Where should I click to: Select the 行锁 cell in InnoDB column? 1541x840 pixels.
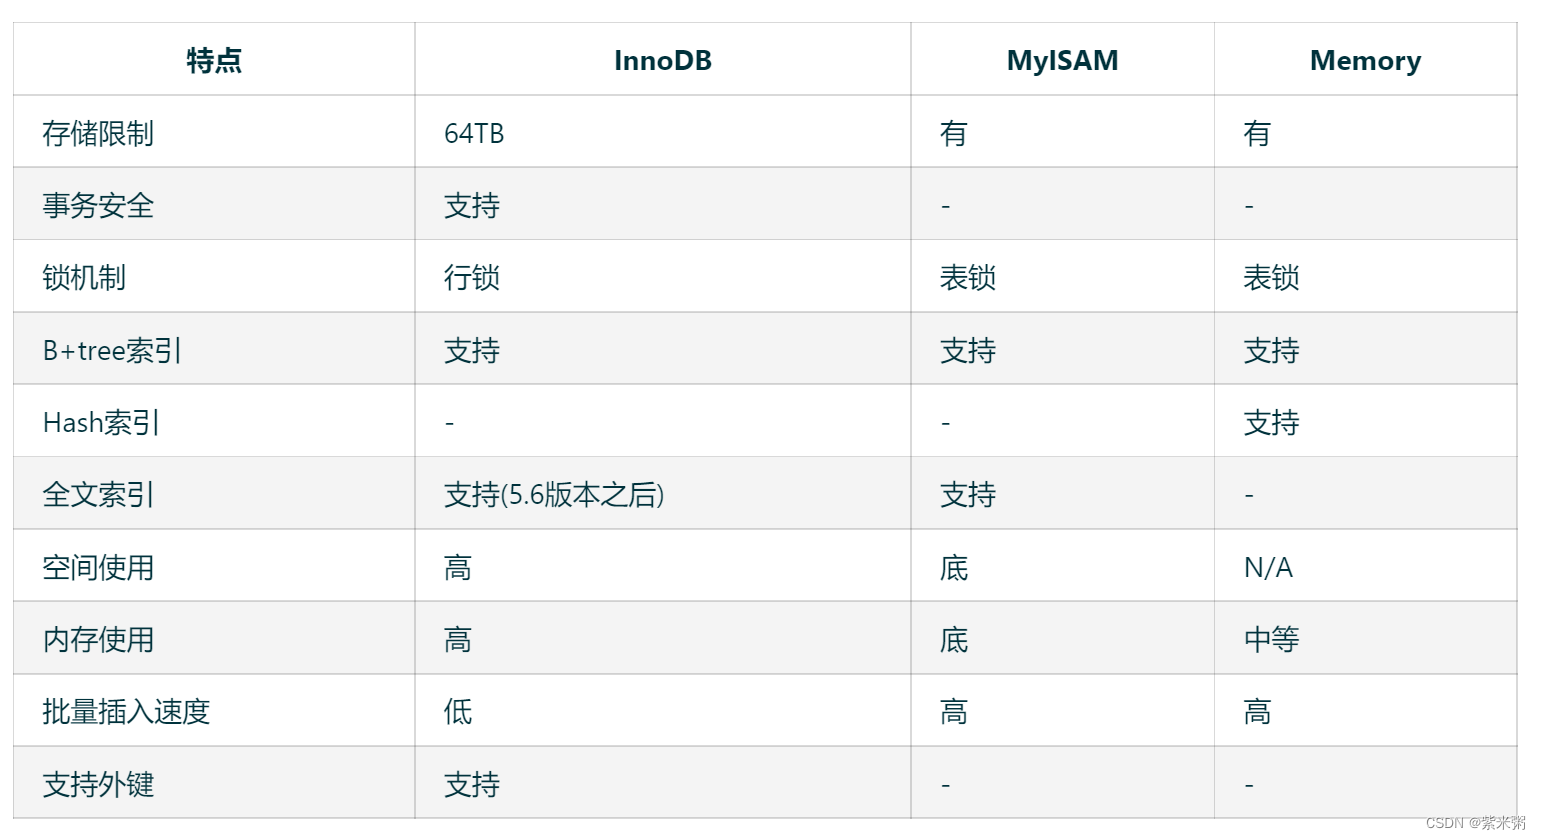point(472,277)
